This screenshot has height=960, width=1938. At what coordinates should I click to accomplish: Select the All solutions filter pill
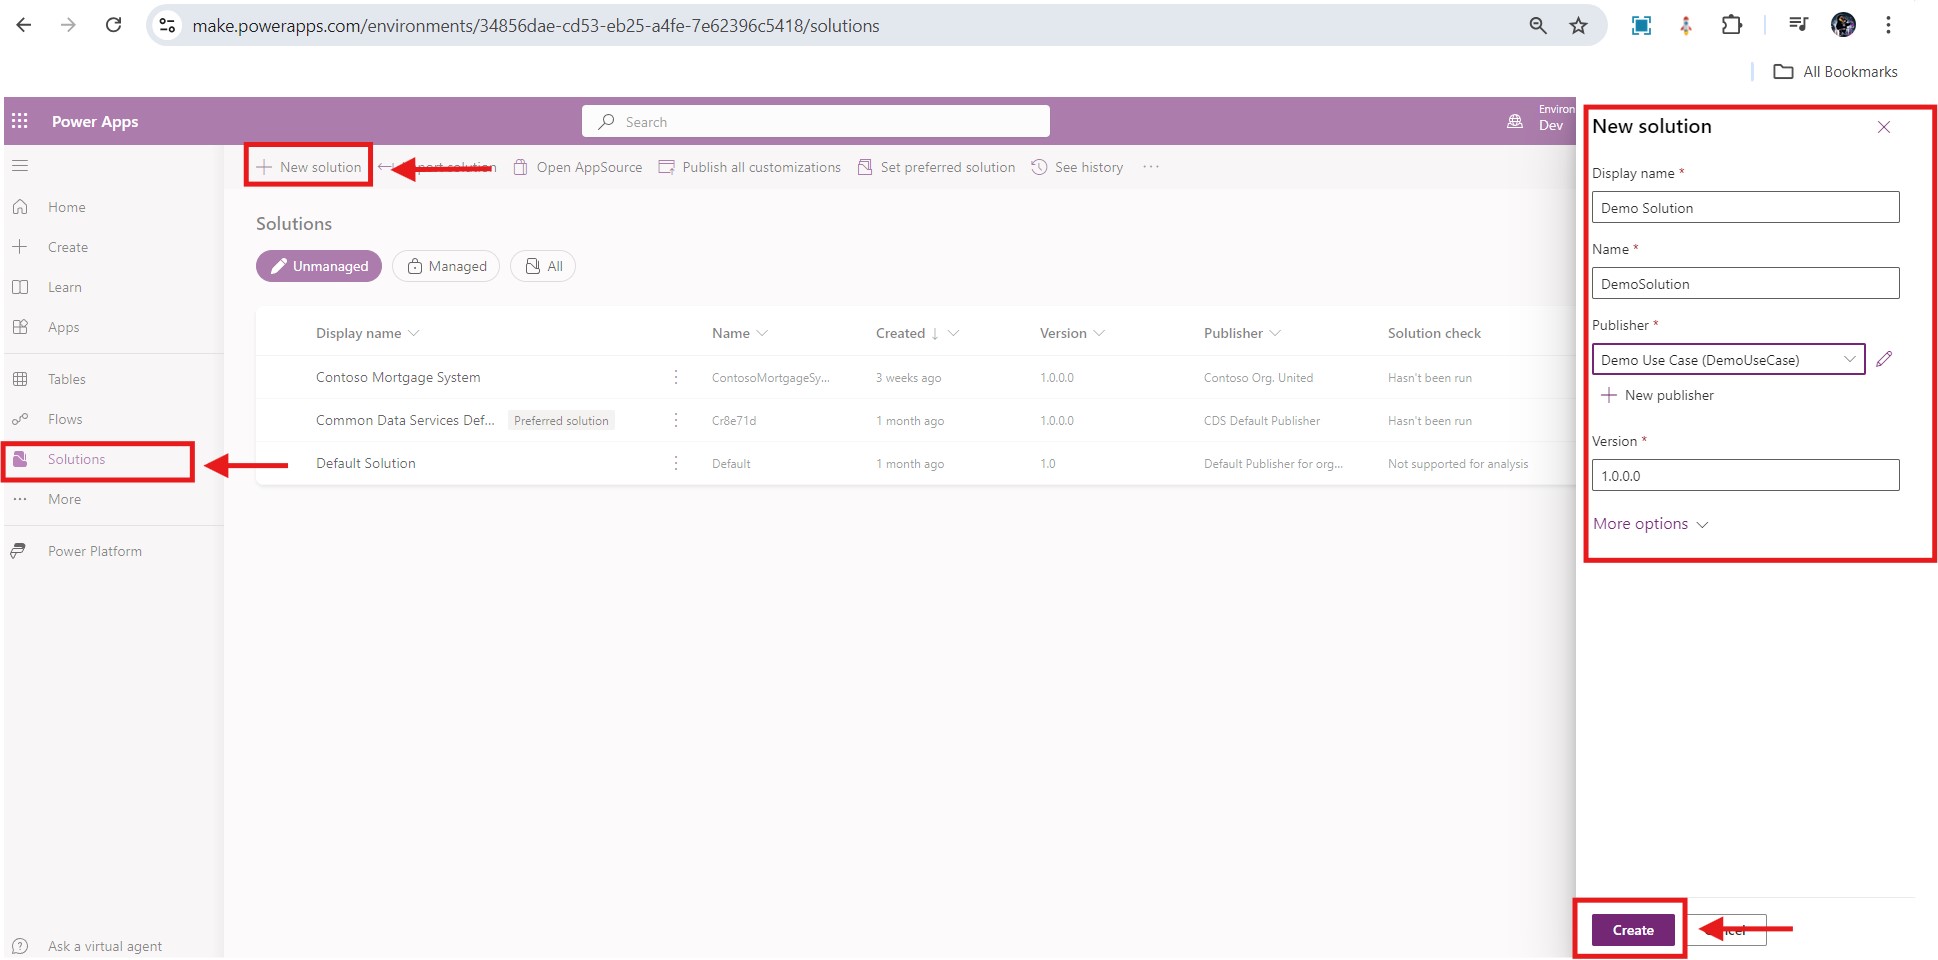543,266
